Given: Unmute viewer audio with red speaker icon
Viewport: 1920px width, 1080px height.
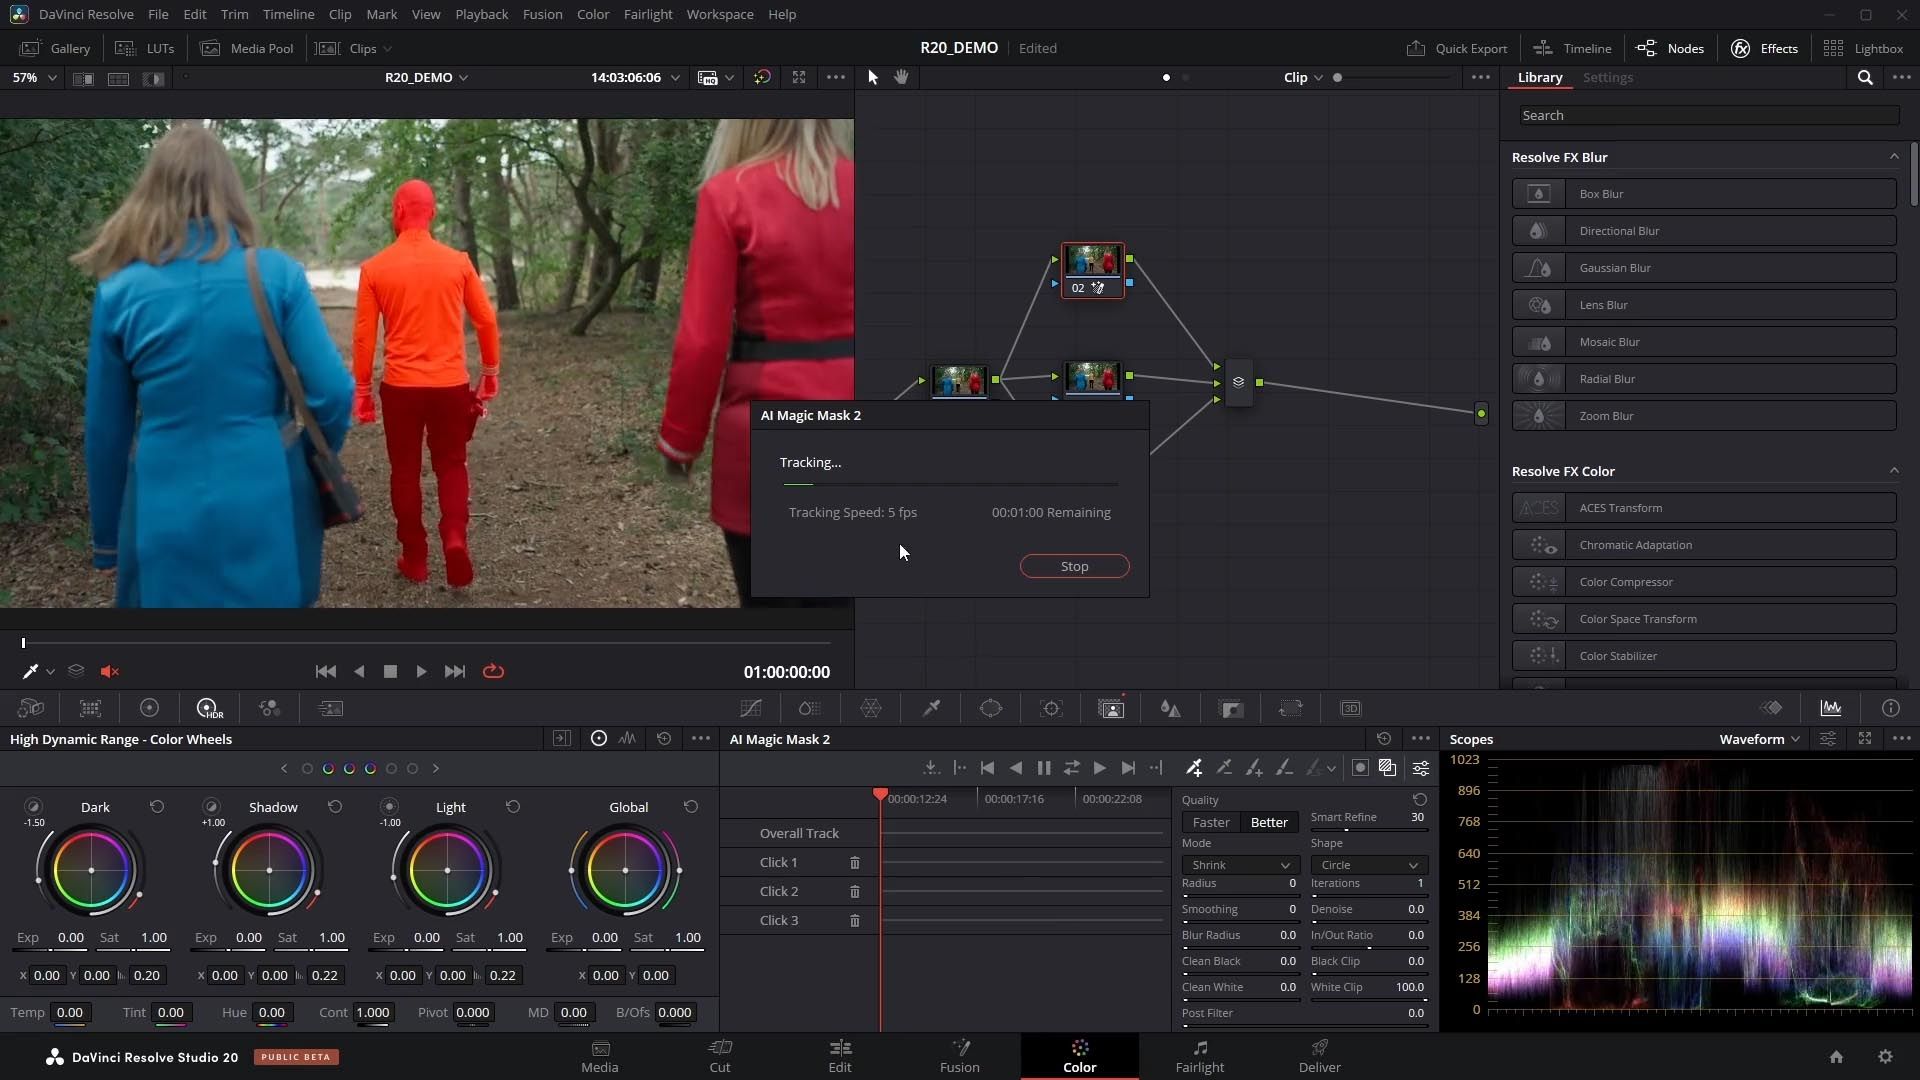Looking at the screenshot, I should [x=110, y=672].
